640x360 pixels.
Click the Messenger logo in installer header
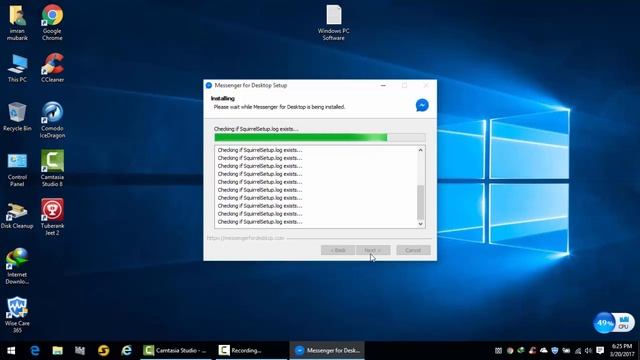click(422, 105)
